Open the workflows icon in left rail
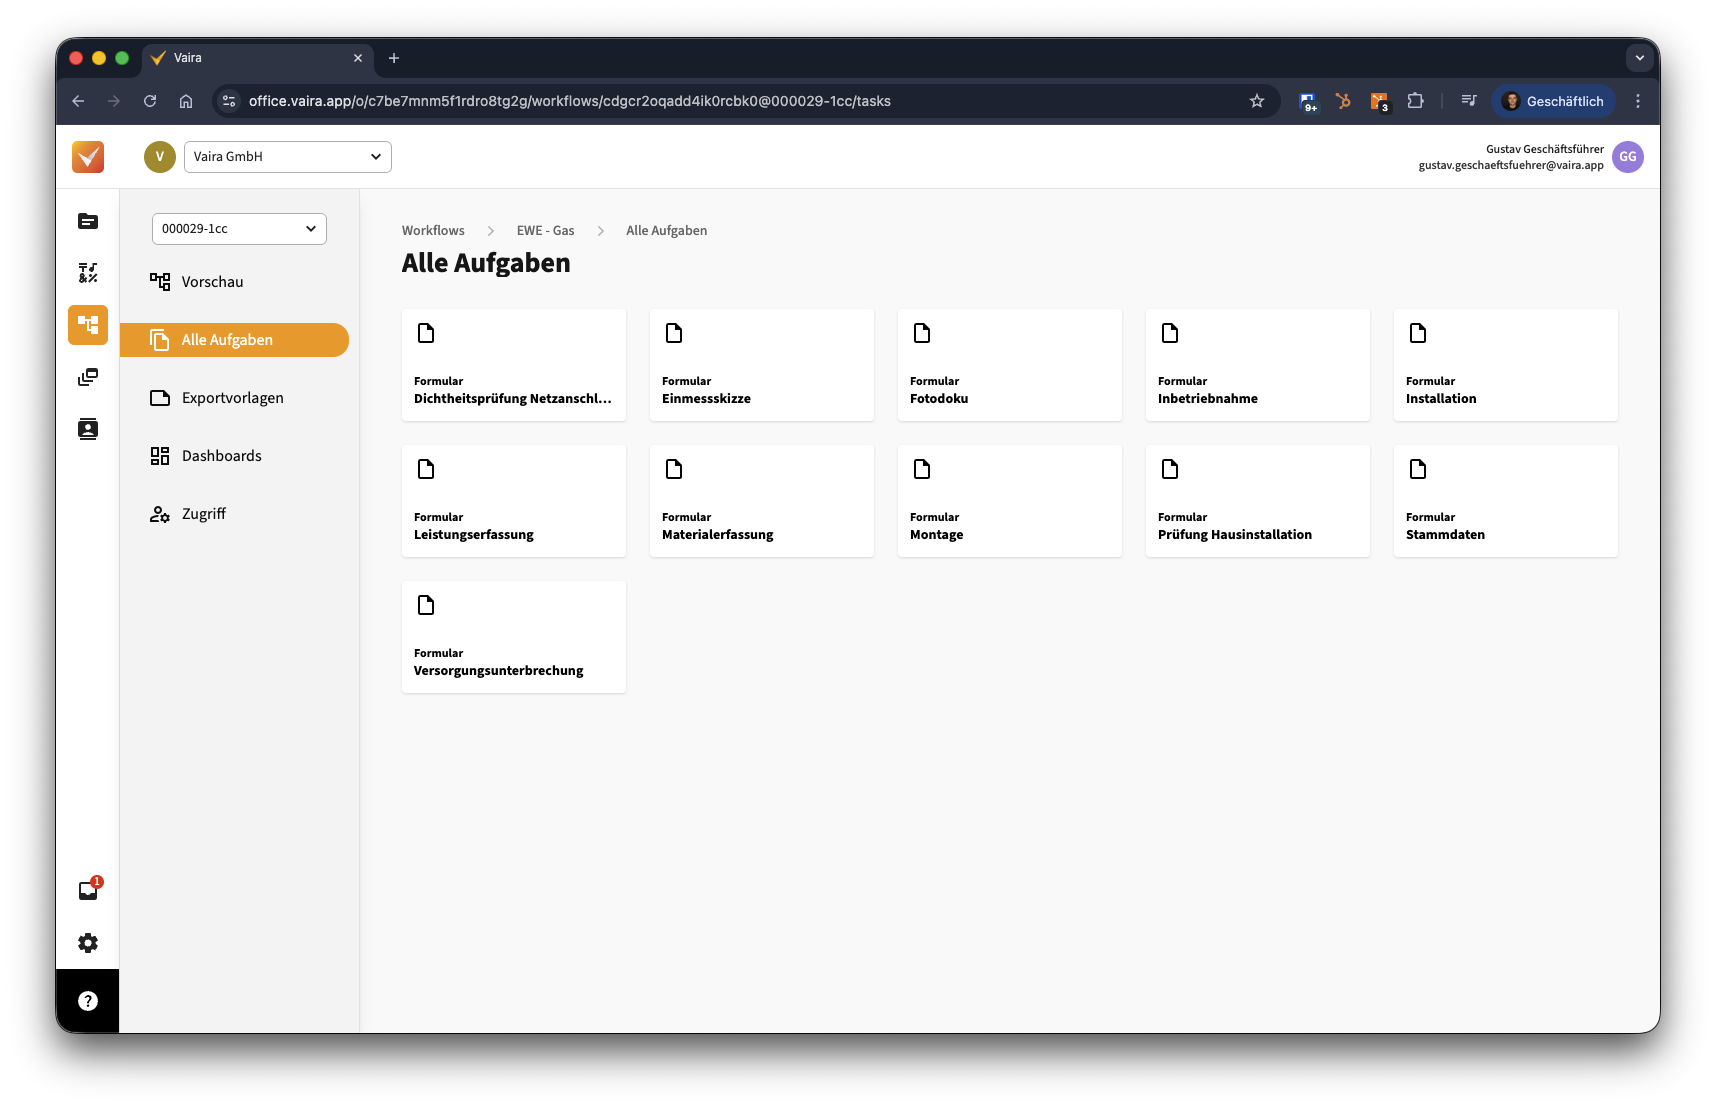Image resolution: width=1716 pixels, height=1107 pixels. pyautogui.click(x=88, y=325)
